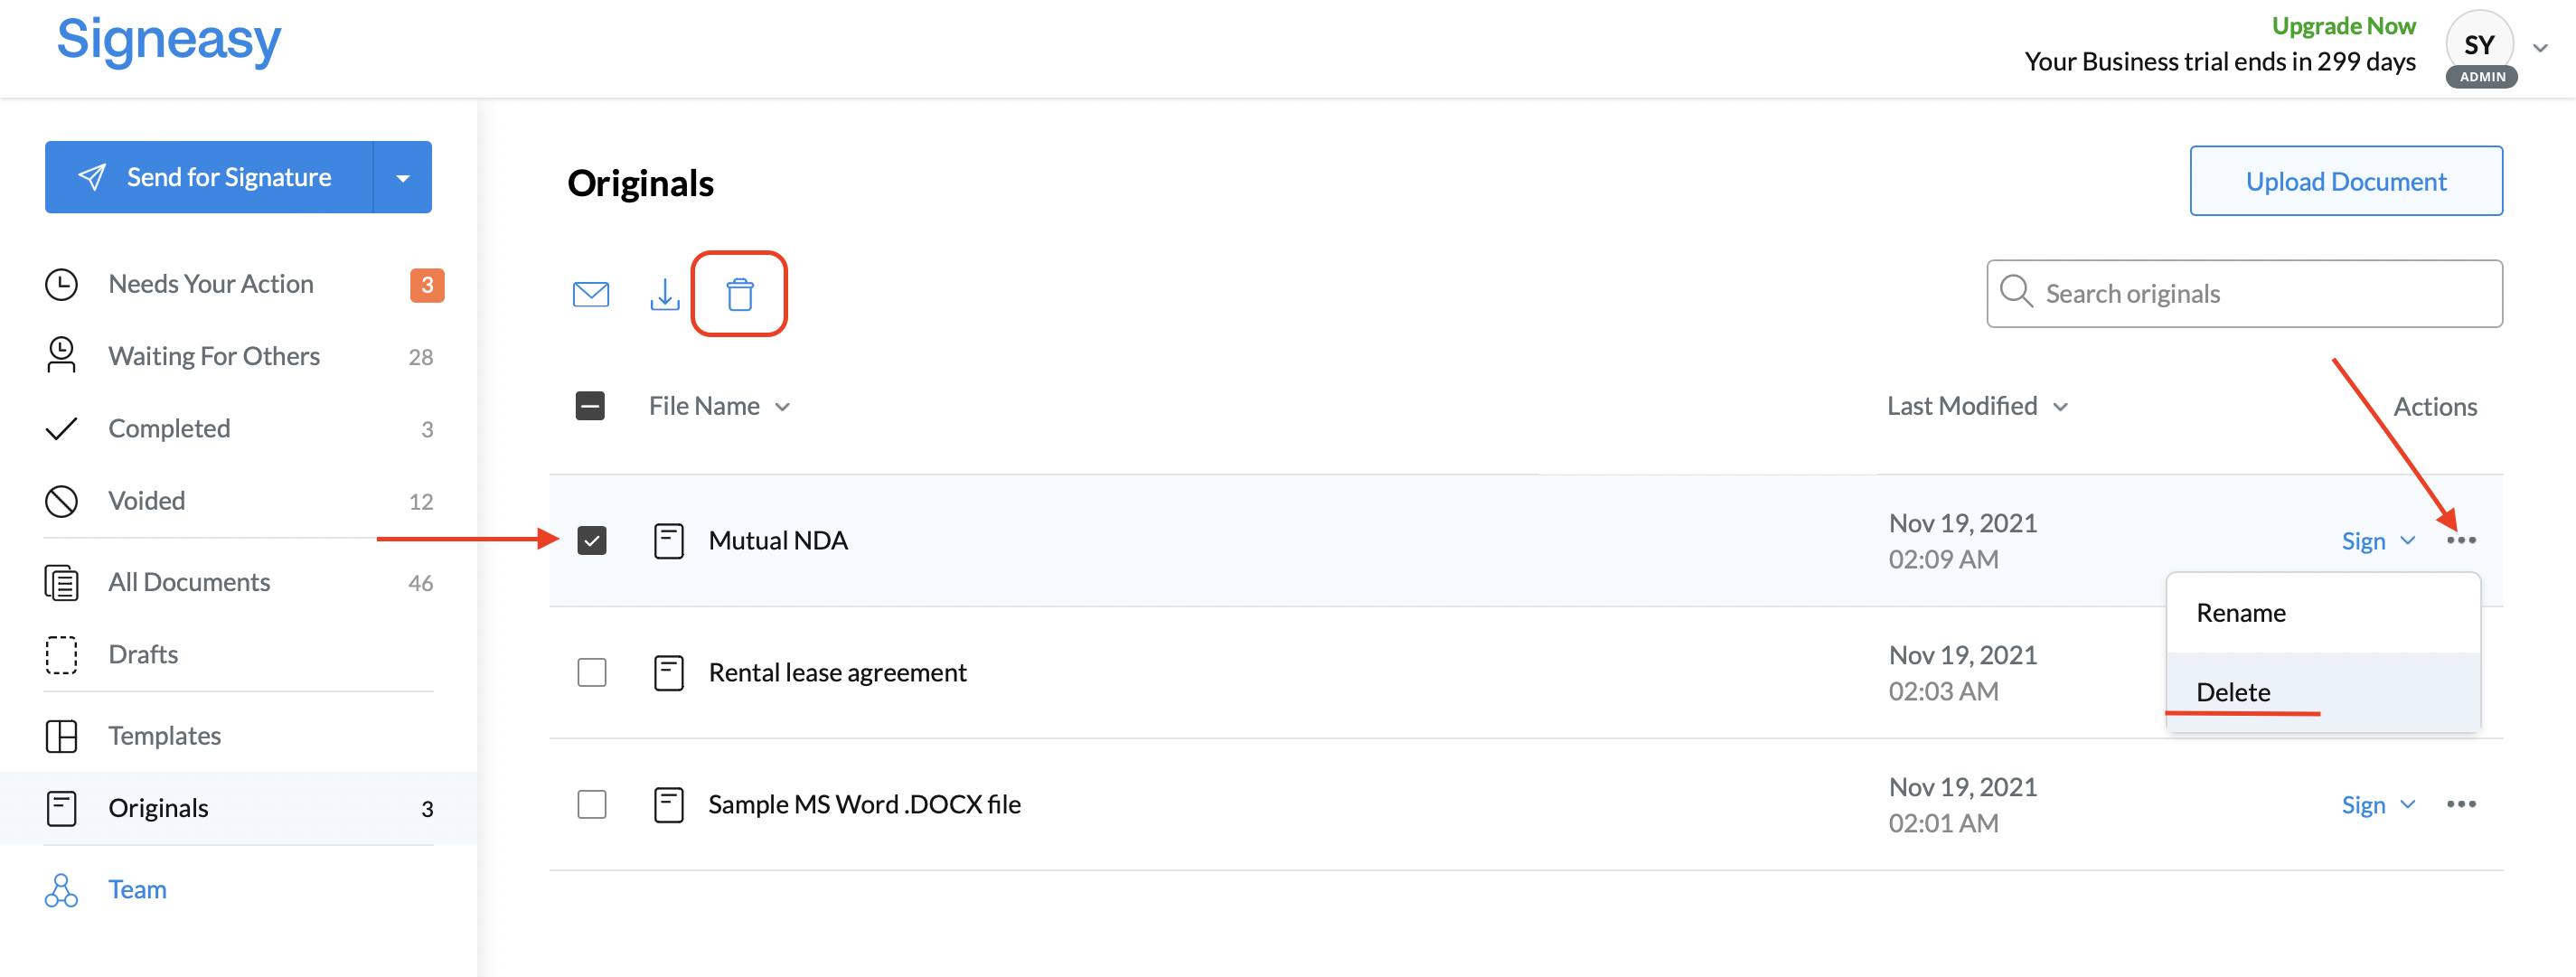Open three-dot menu for Sample MS Word file

(x=2461, y=804)
